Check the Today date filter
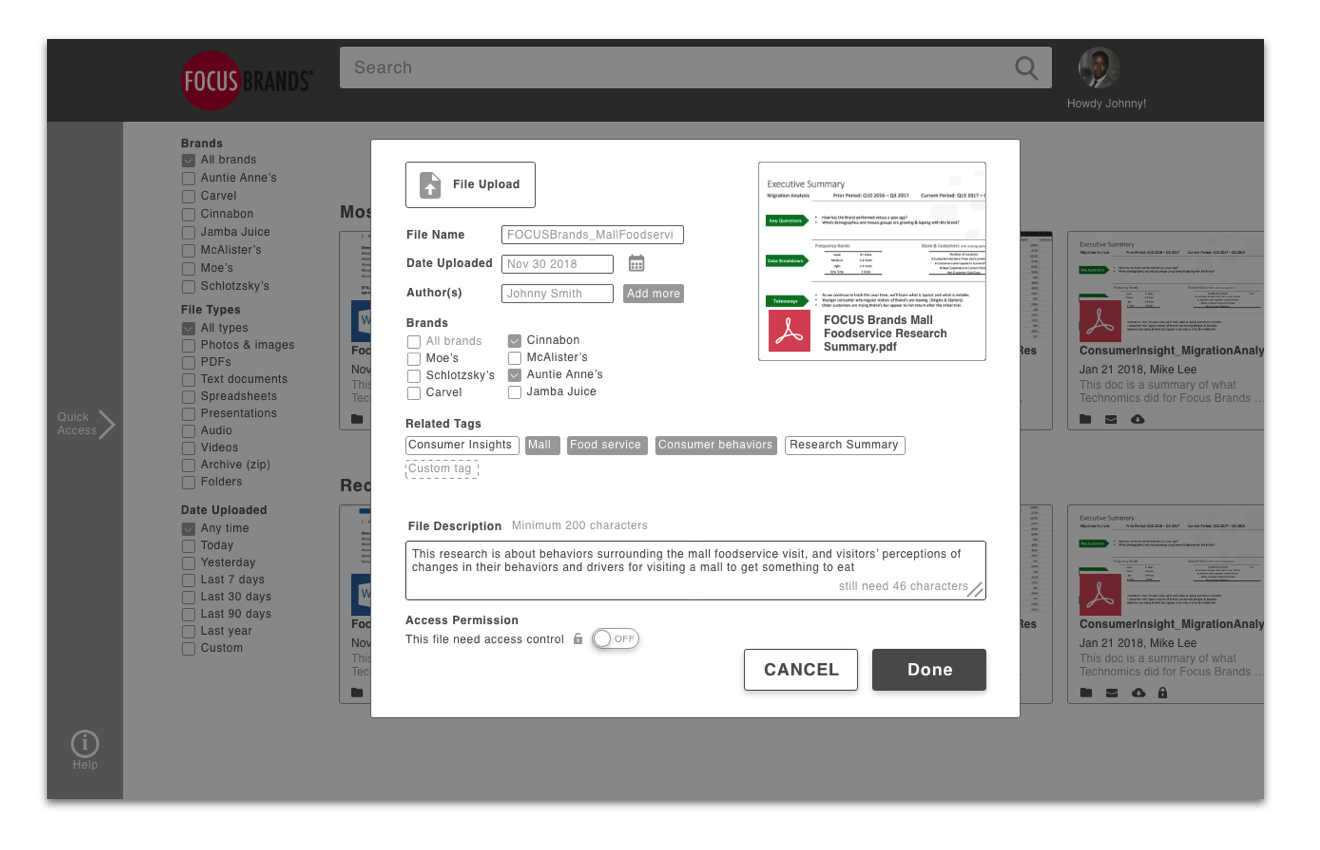This screenshot has width=1320, height=850. pyautogui.click(x=188, y=546)
